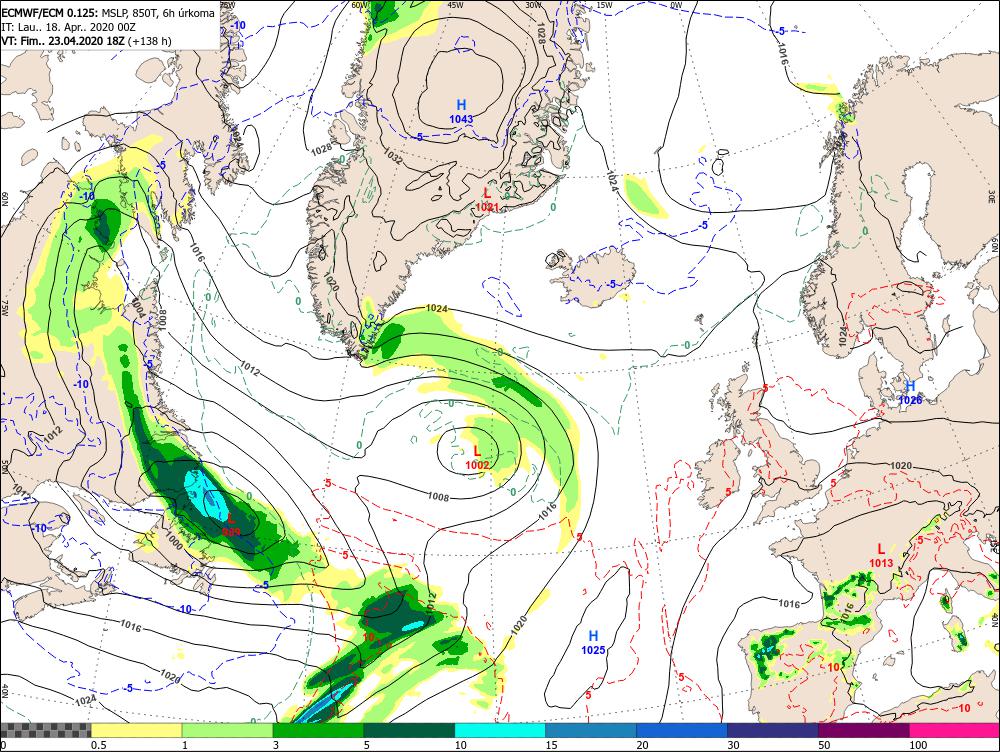Click the 'L 1013' low over the Alps
Viewport: 1000px width, 752px height.
(x=881, y=555)
